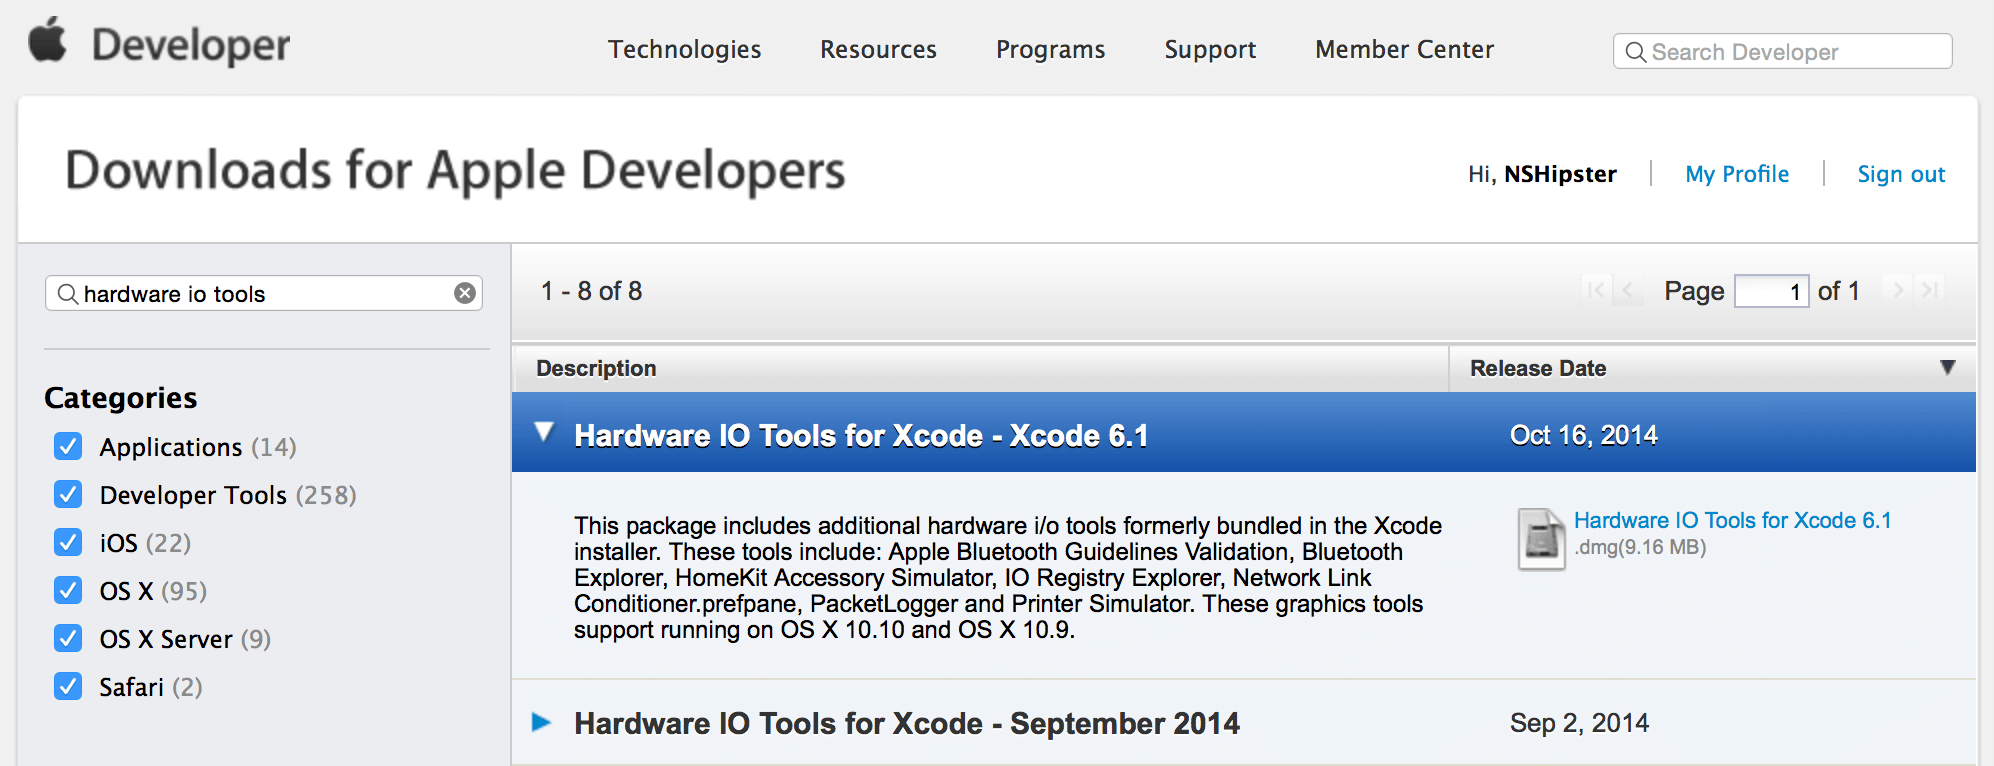Screen dimensions: 1994x766
Task: Click the dmg file icon
Action: [x=1541, y=539]
